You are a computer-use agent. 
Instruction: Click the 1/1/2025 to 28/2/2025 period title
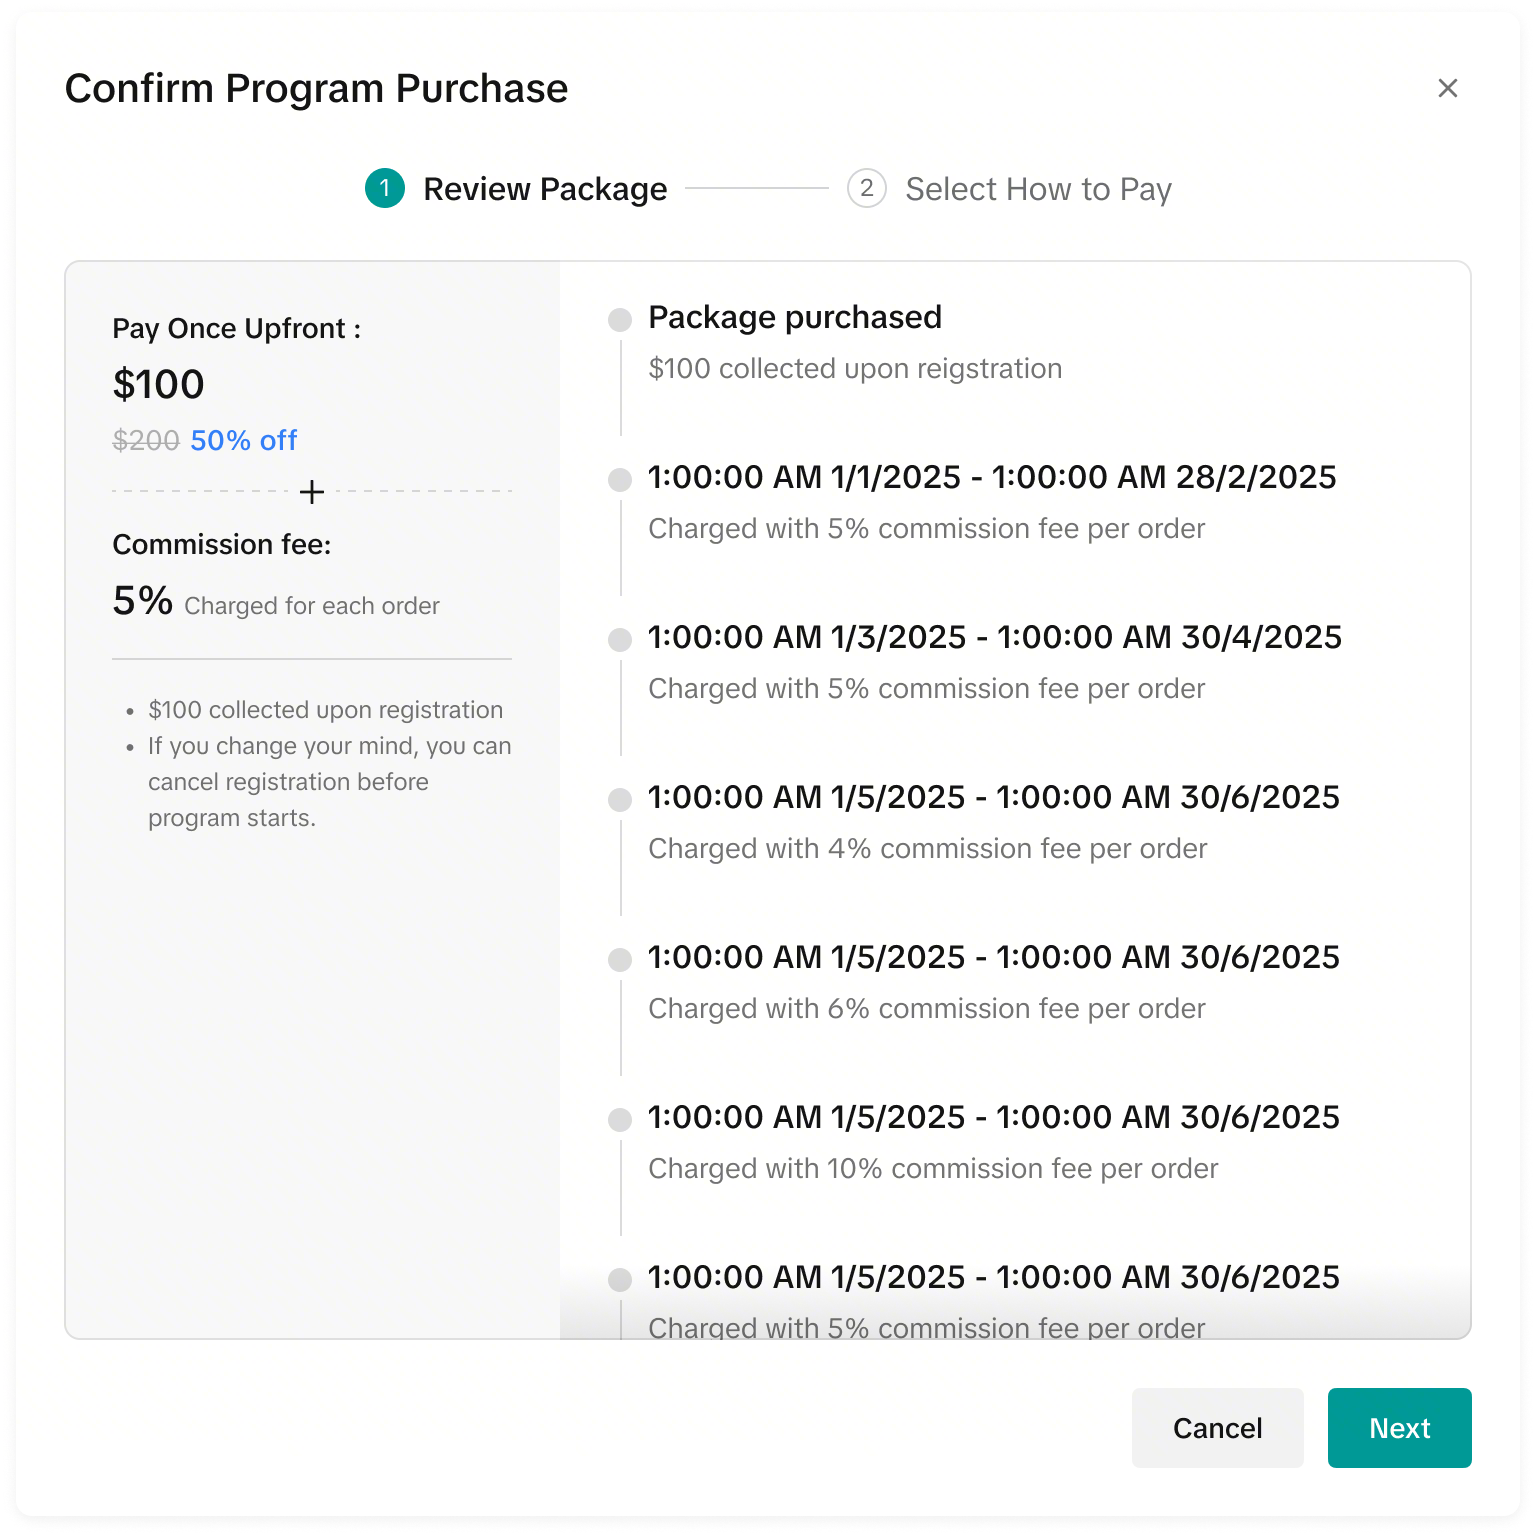991,477
